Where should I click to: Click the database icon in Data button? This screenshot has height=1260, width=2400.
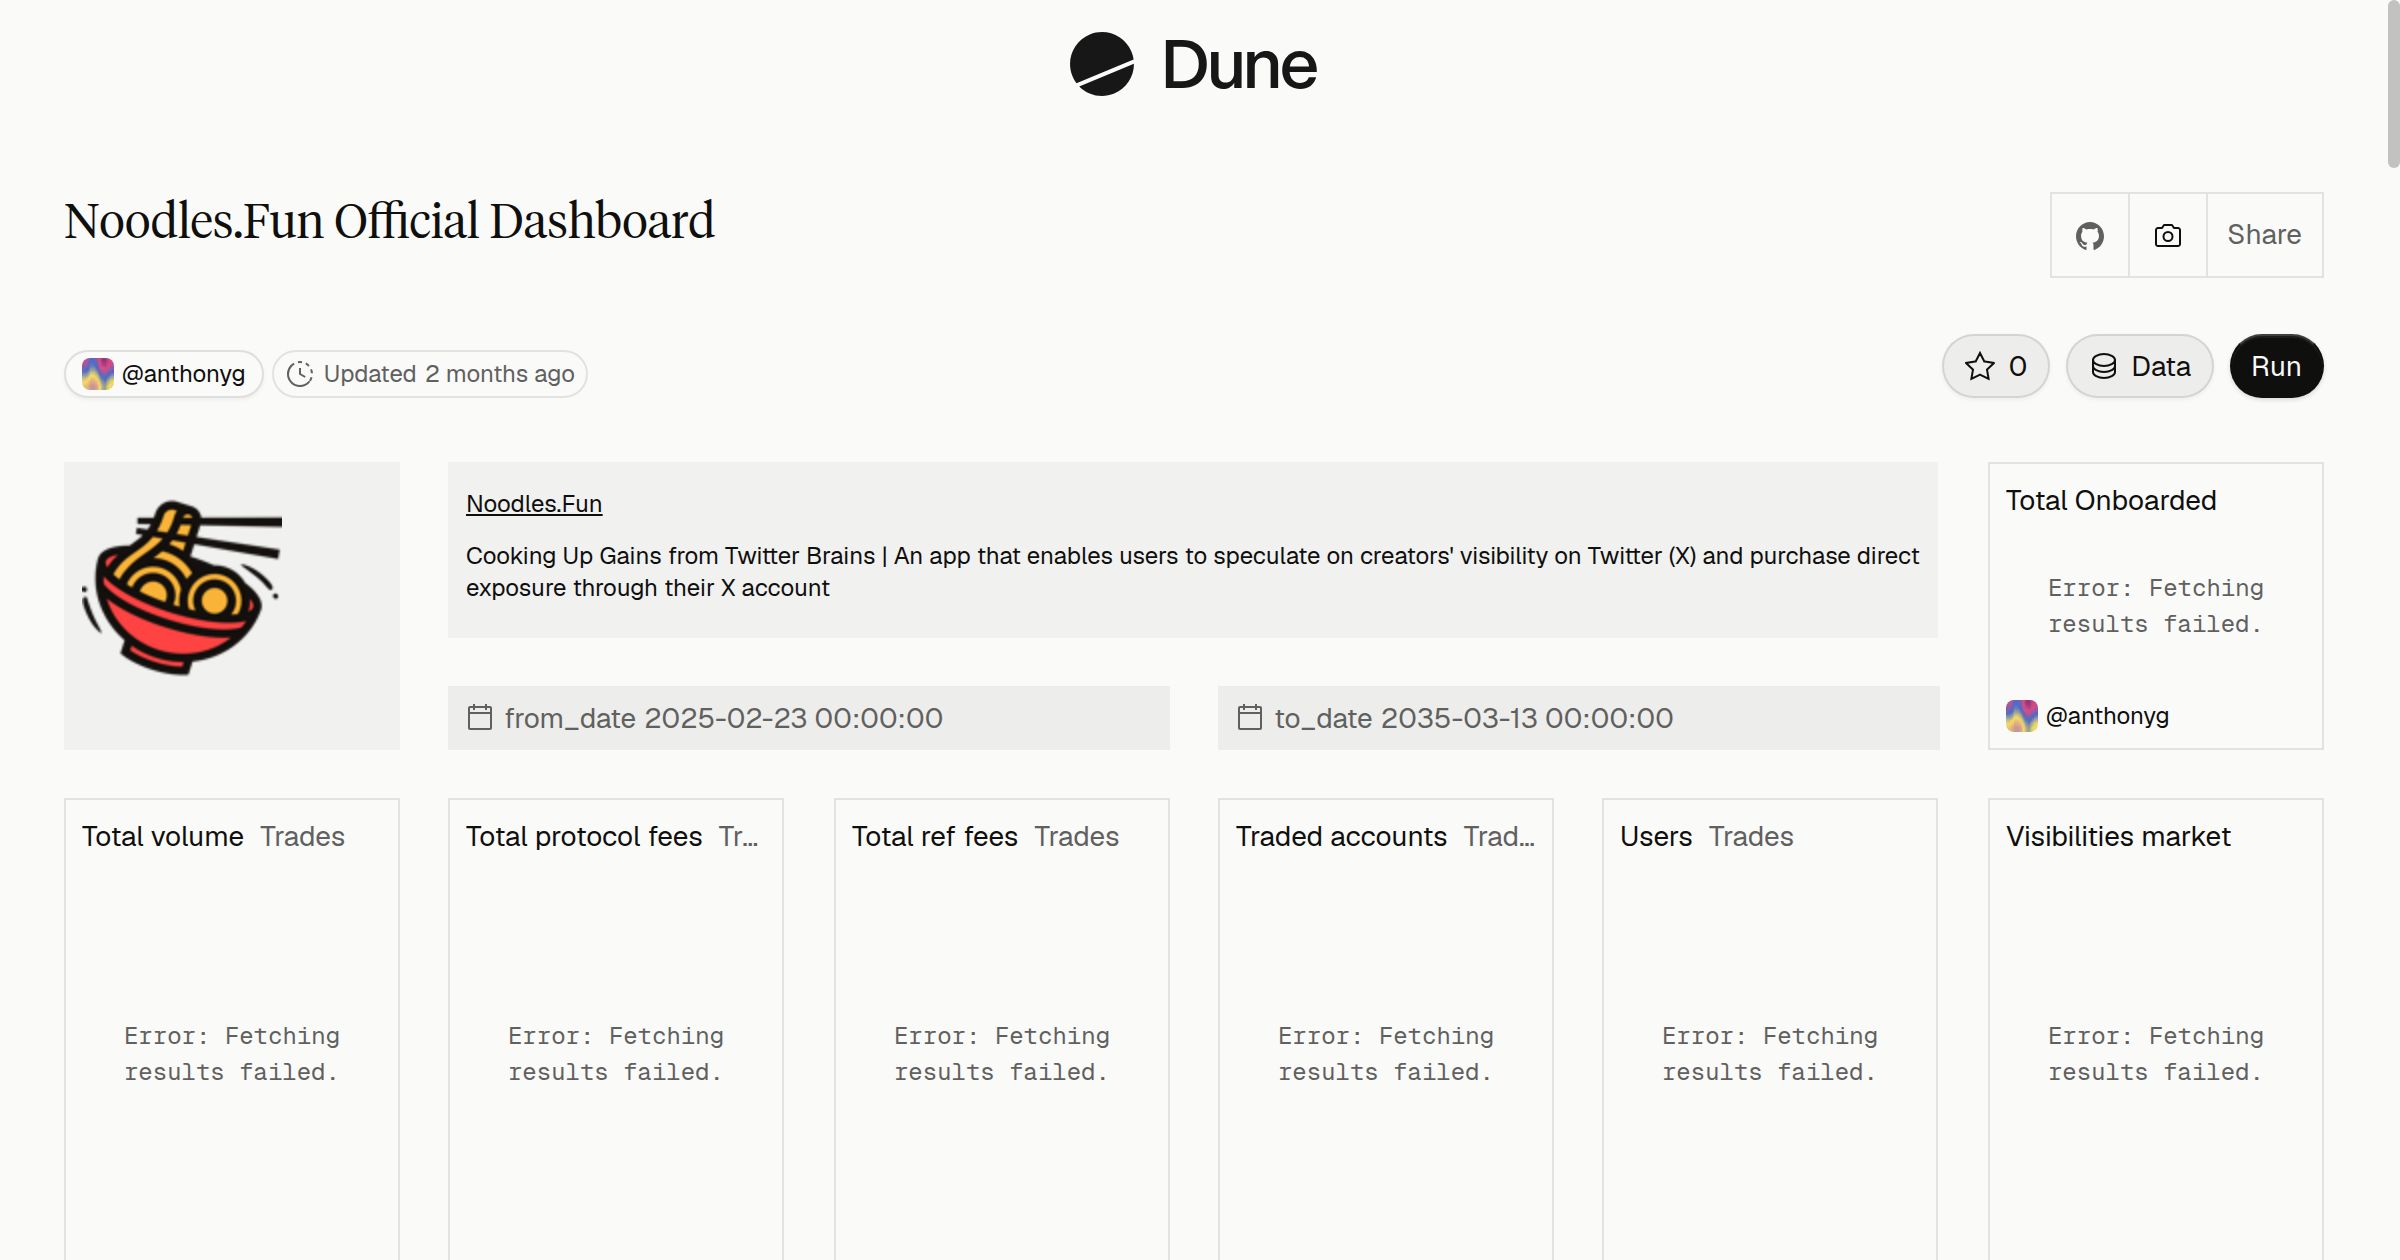pyautogui.click(x=2104, y=366)
